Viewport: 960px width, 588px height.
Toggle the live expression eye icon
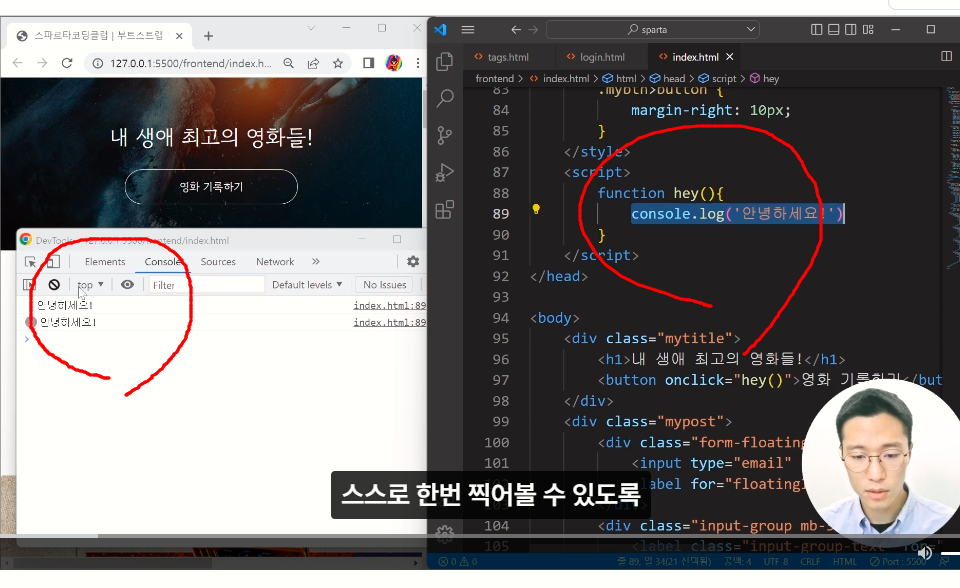(127, 285)
